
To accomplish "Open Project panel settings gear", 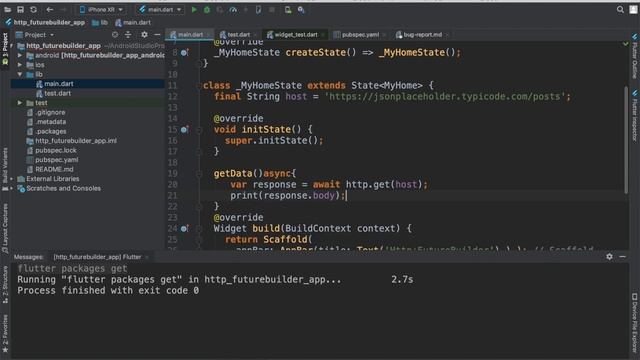I will [x=144, y=35].
